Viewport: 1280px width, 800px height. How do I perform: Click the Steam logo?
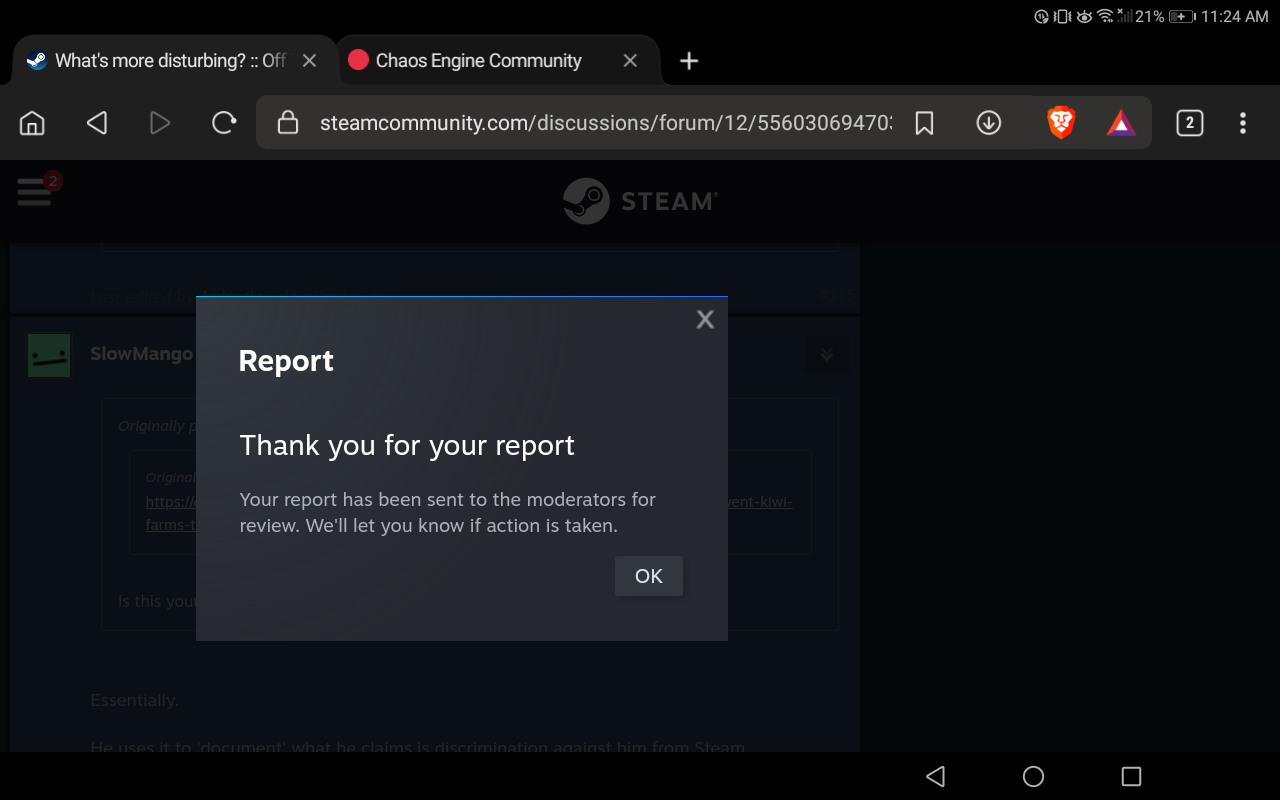tap(640, 201)
